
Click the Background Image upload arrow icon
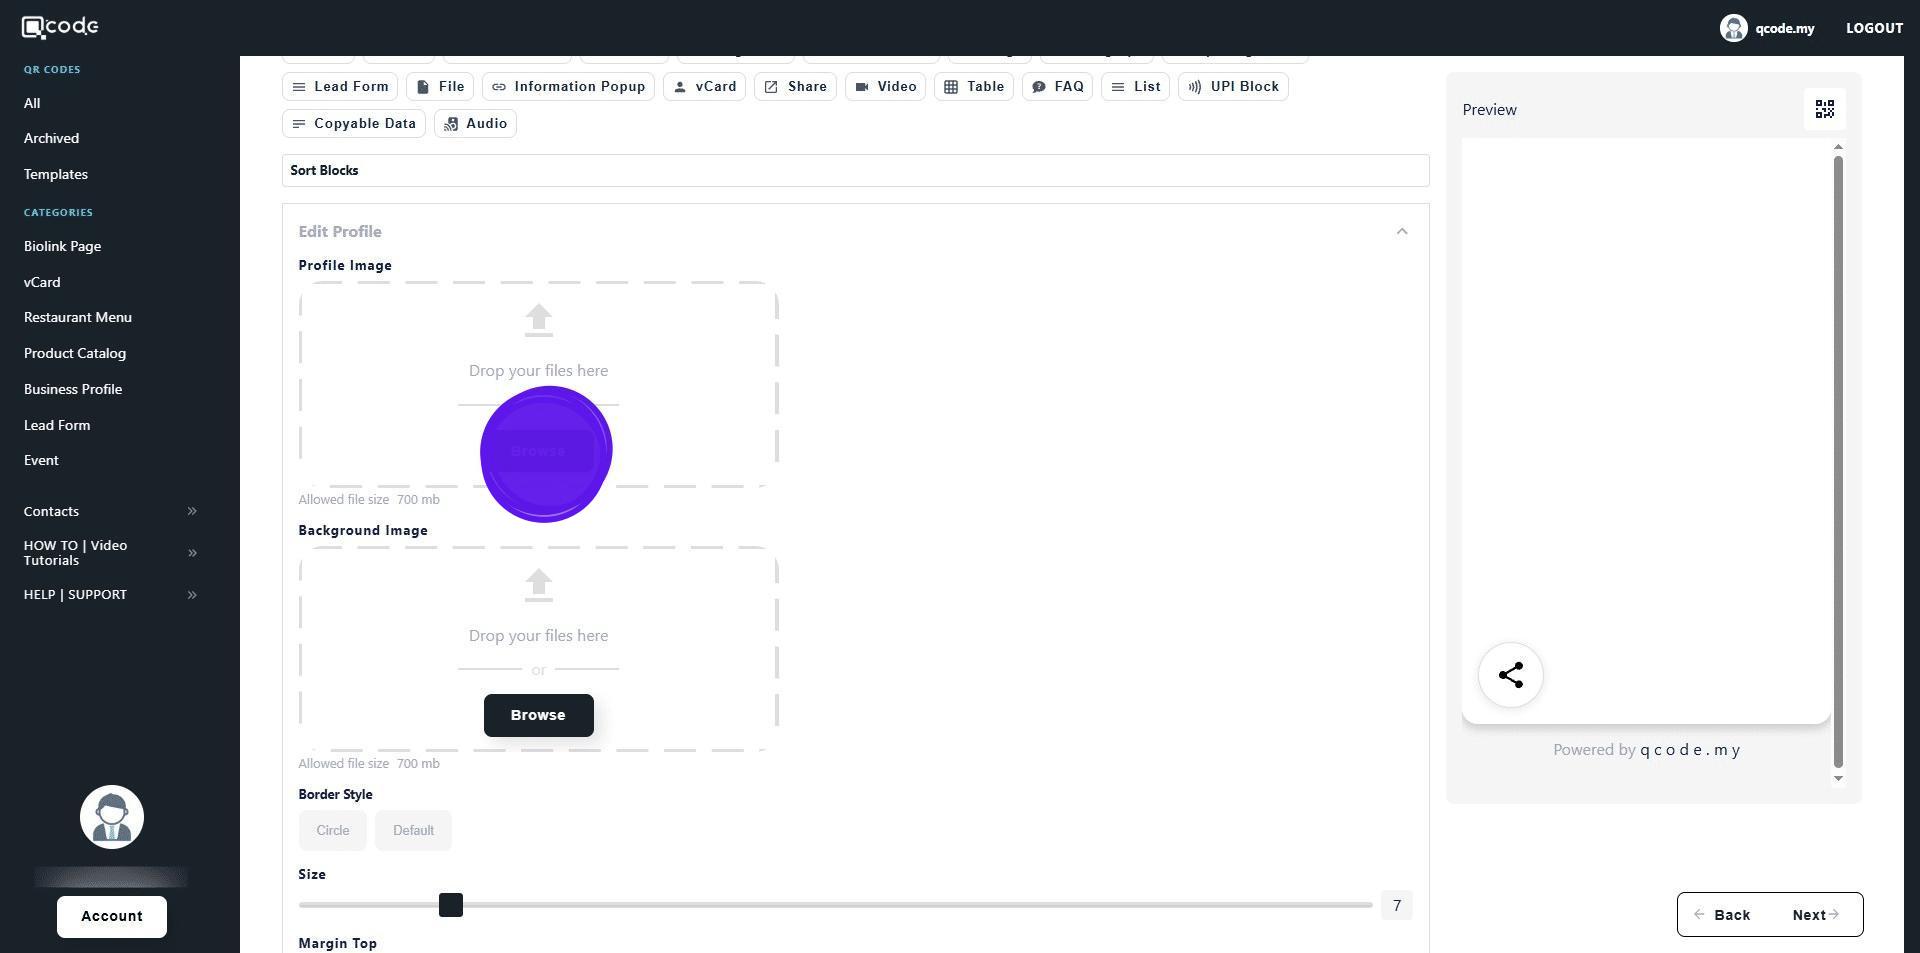pyautogui.click(x=539, y=585)
